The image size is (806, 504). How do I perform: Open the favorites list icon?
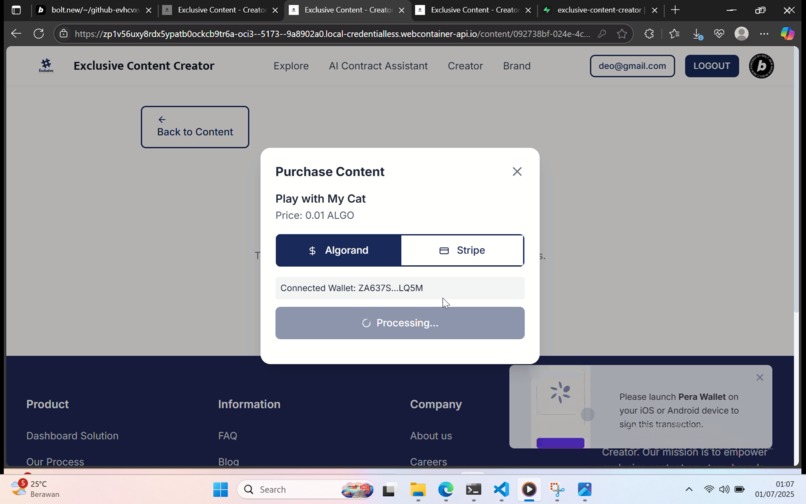click(x=674, y=34)
